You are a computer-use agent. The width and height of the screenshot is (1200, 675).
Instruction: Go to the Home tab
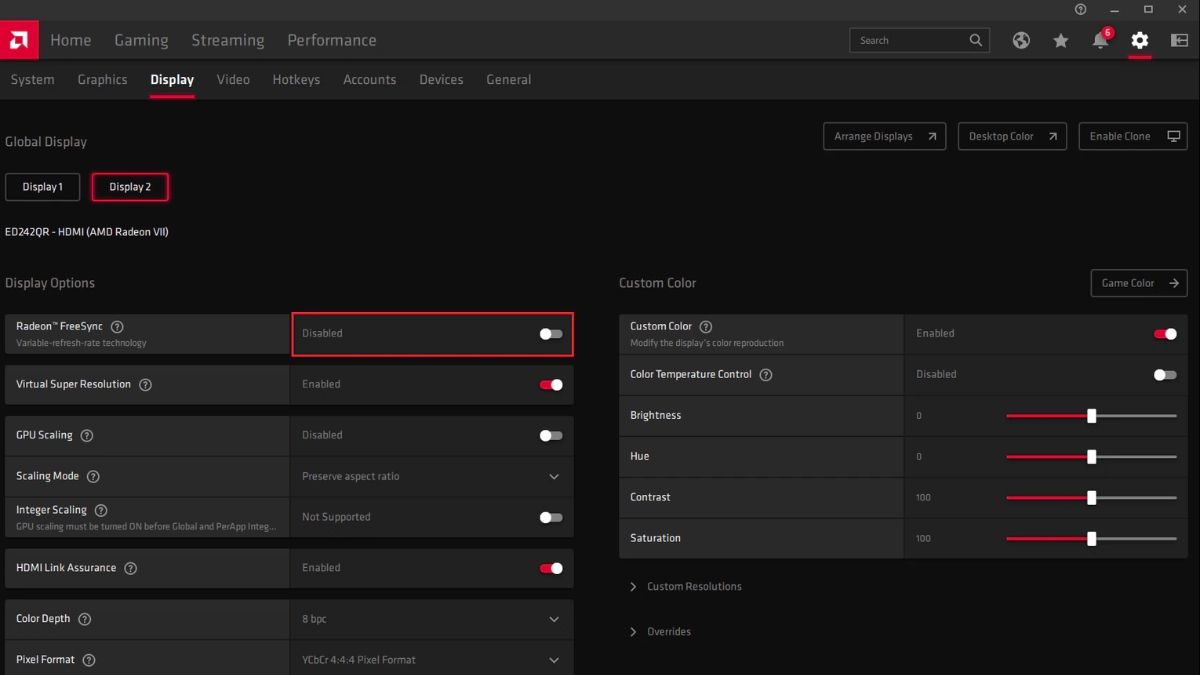(x=71, y=40)
